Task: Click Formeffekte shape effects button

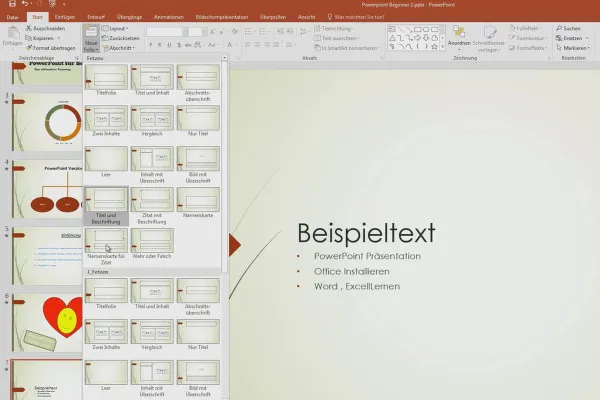Action: 528,48
